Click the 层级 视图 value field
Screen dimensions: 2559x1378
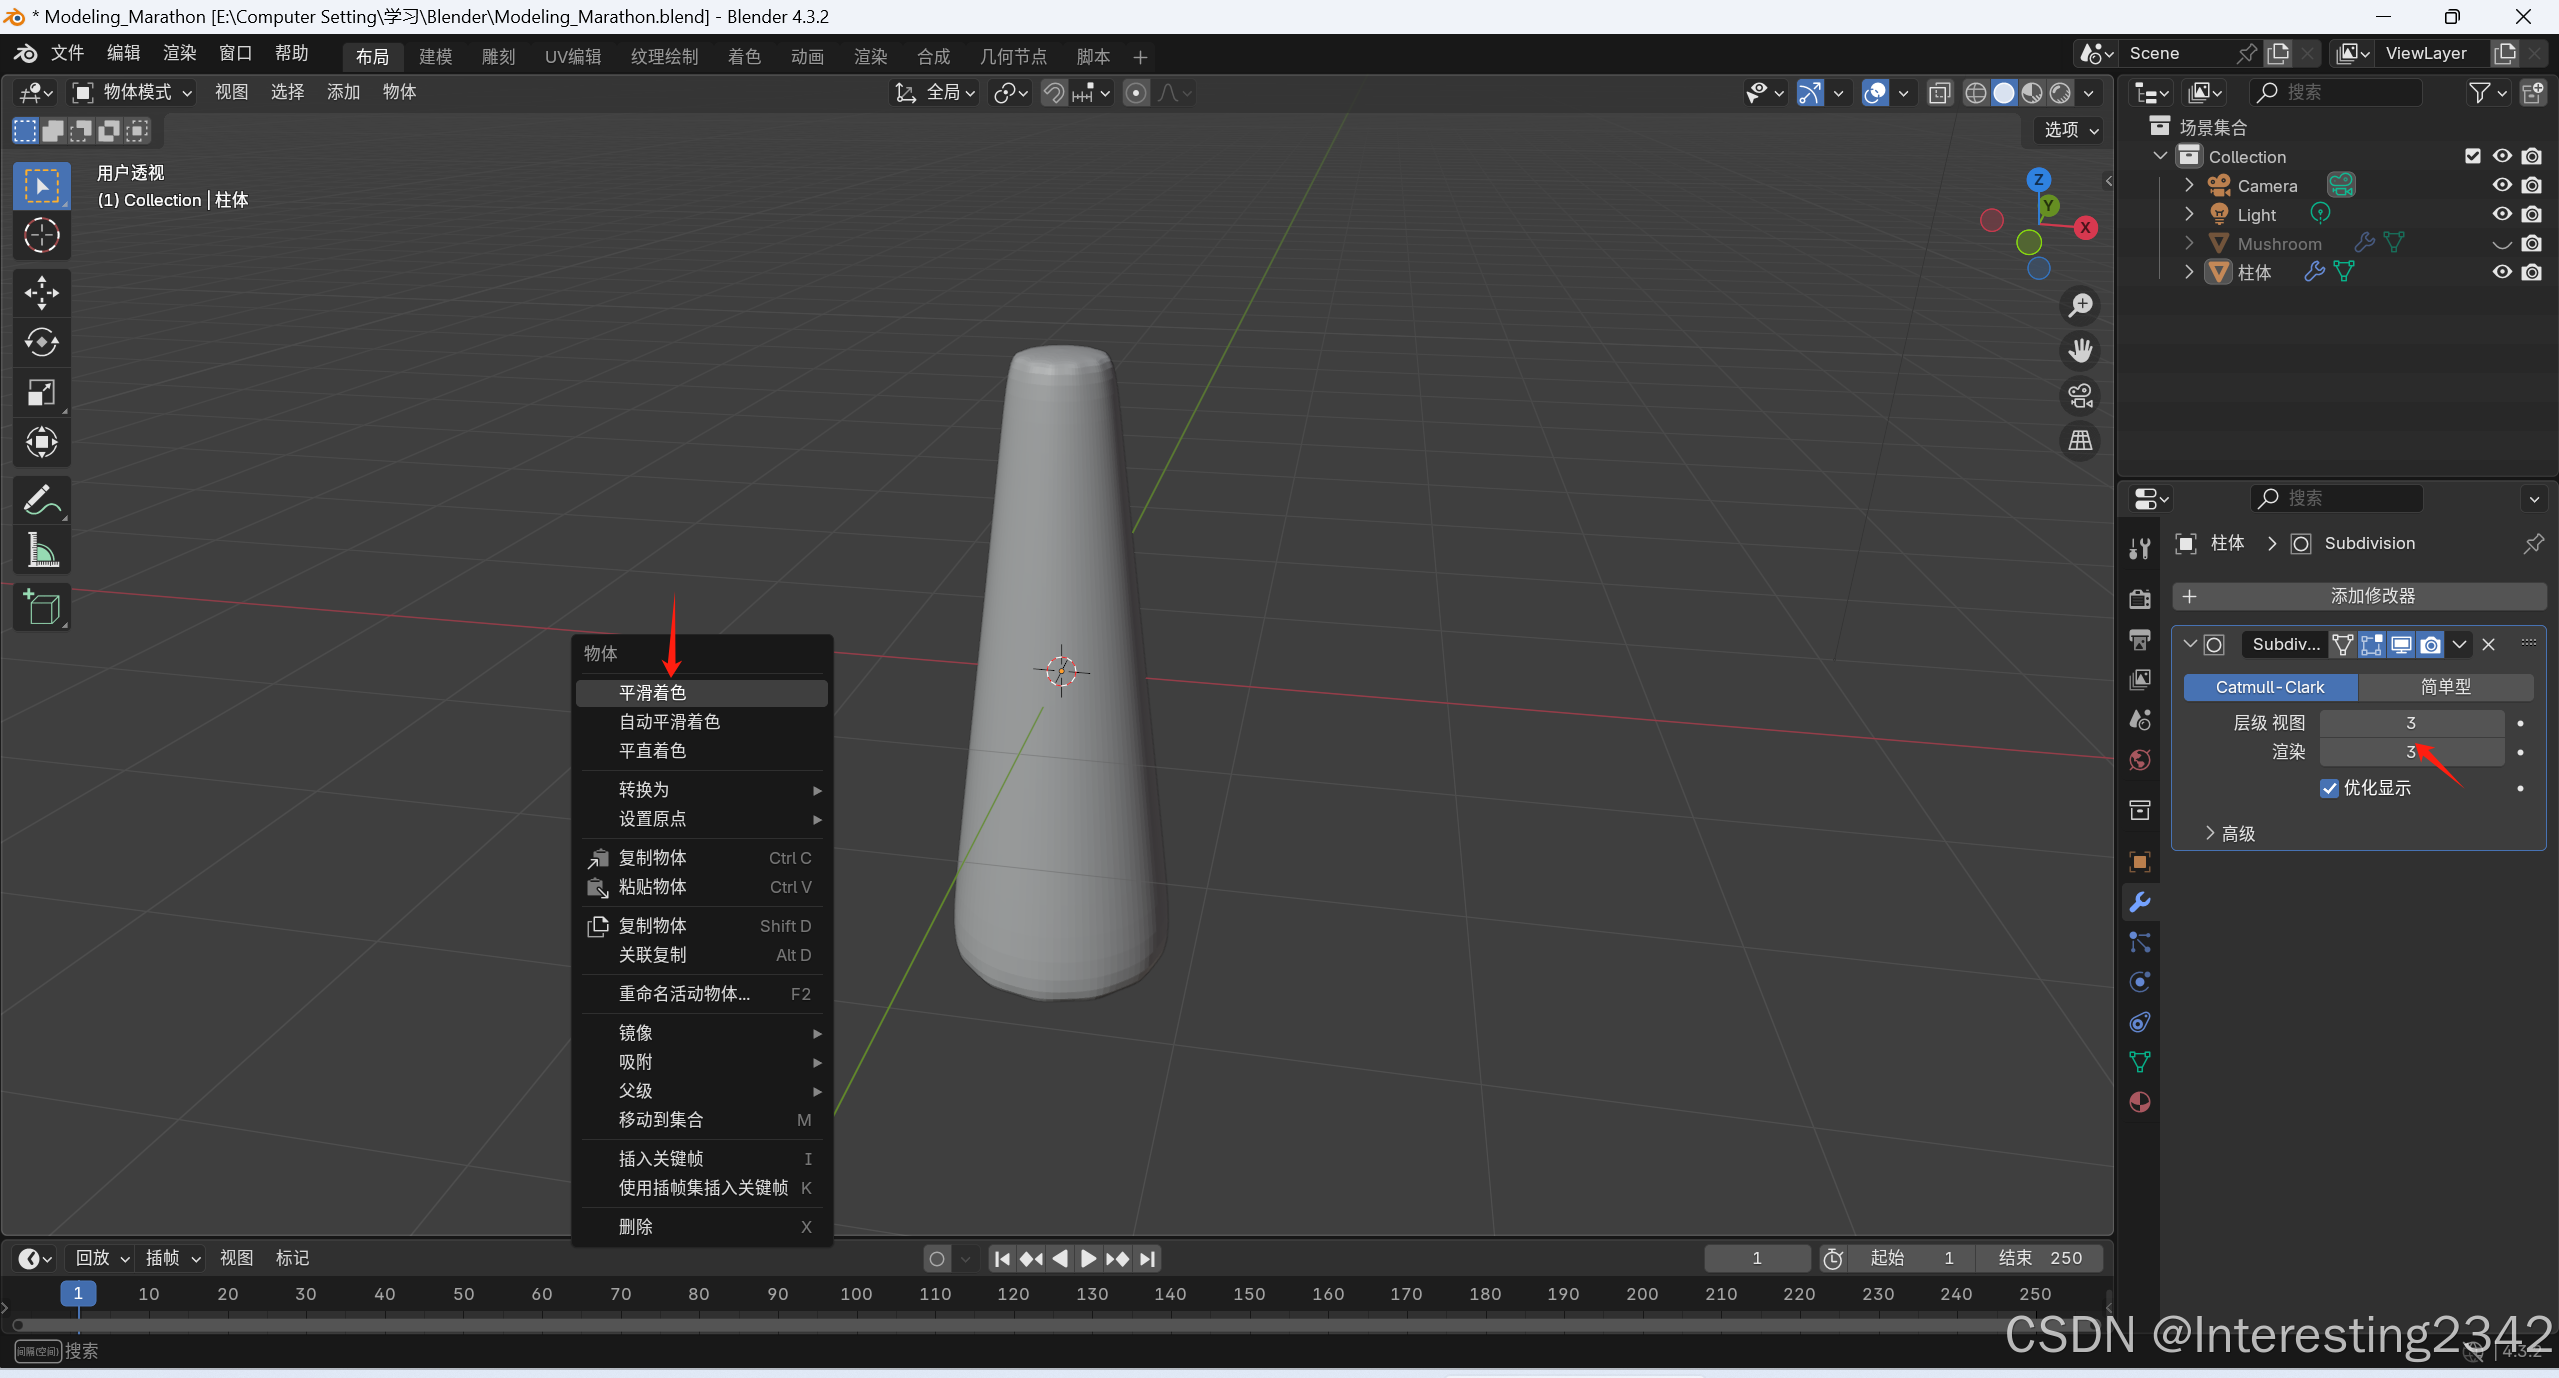click(x=2410, y=723)
